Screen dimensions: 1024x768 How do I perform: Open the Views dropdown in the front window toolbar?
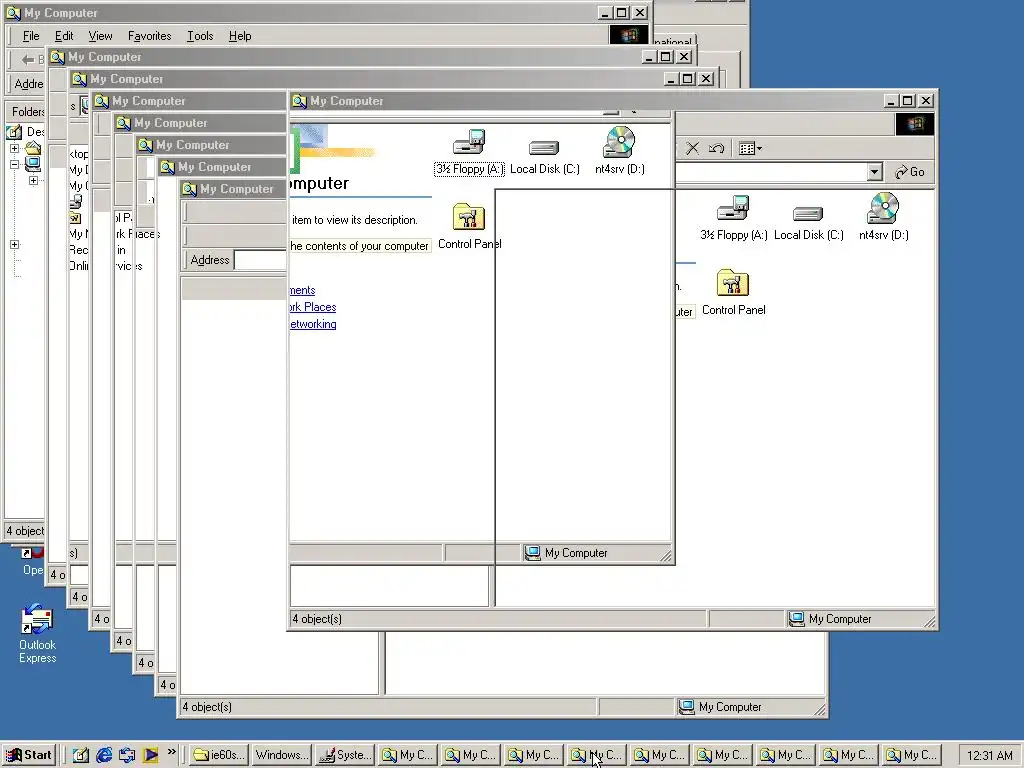[750, 148]
